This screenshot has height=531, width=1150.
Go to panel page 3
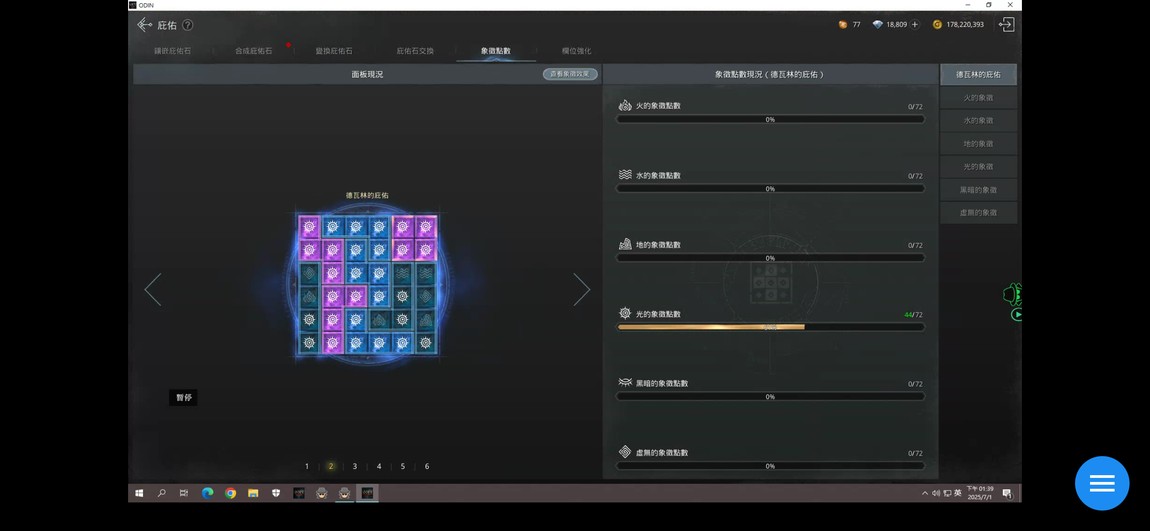[x=355, y=466]
